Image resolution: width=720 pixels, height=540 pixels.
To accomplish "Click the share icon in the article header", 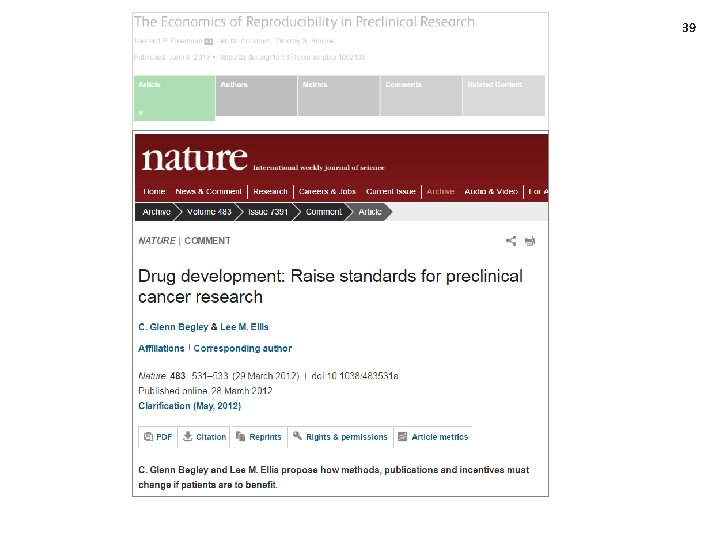I will click(x=511, y=241).
